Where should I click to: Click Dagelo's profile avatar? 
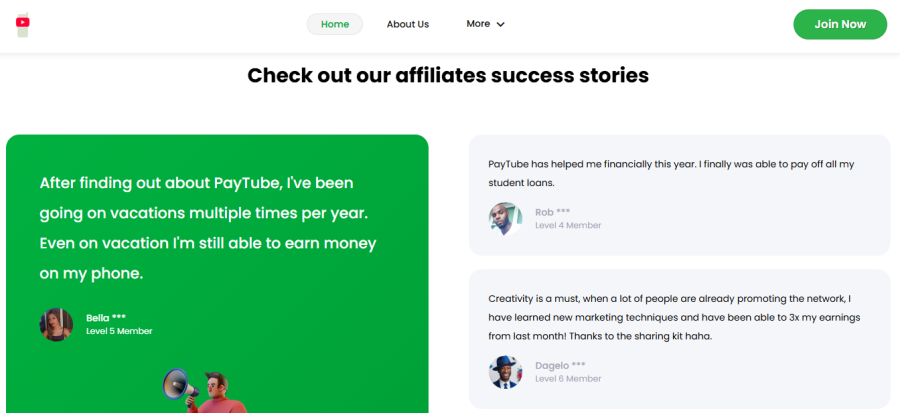click(505, 372)
